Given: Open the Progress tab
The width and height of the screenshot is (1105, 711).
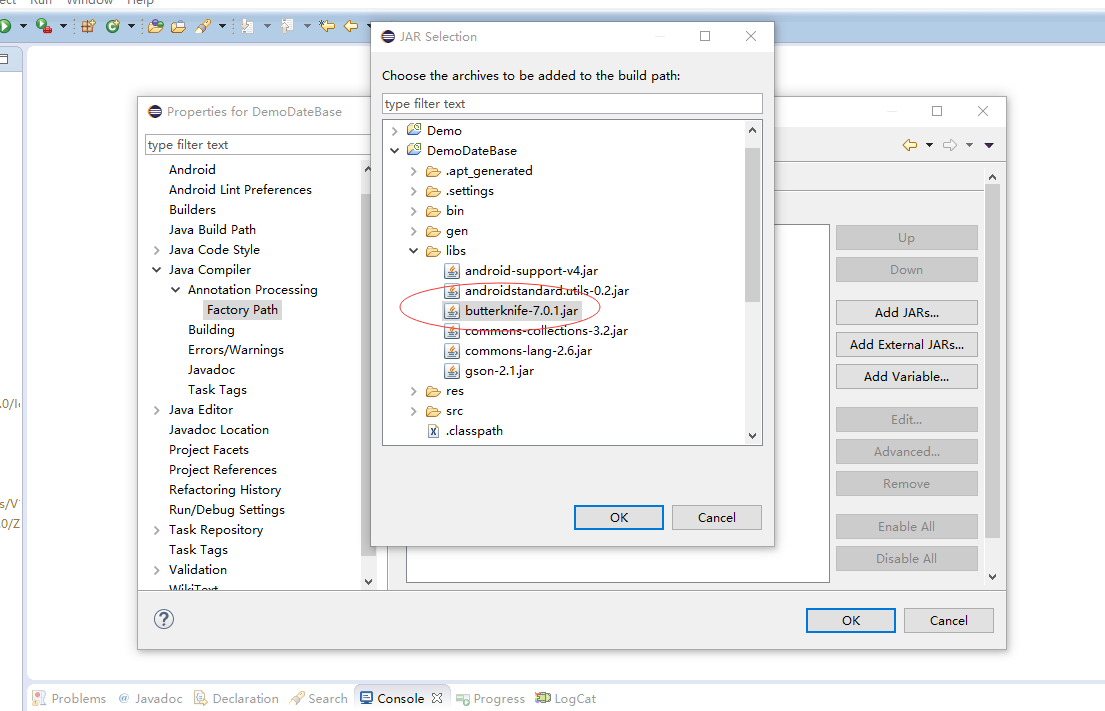Looking at the screenshot, I should point(490,698).
